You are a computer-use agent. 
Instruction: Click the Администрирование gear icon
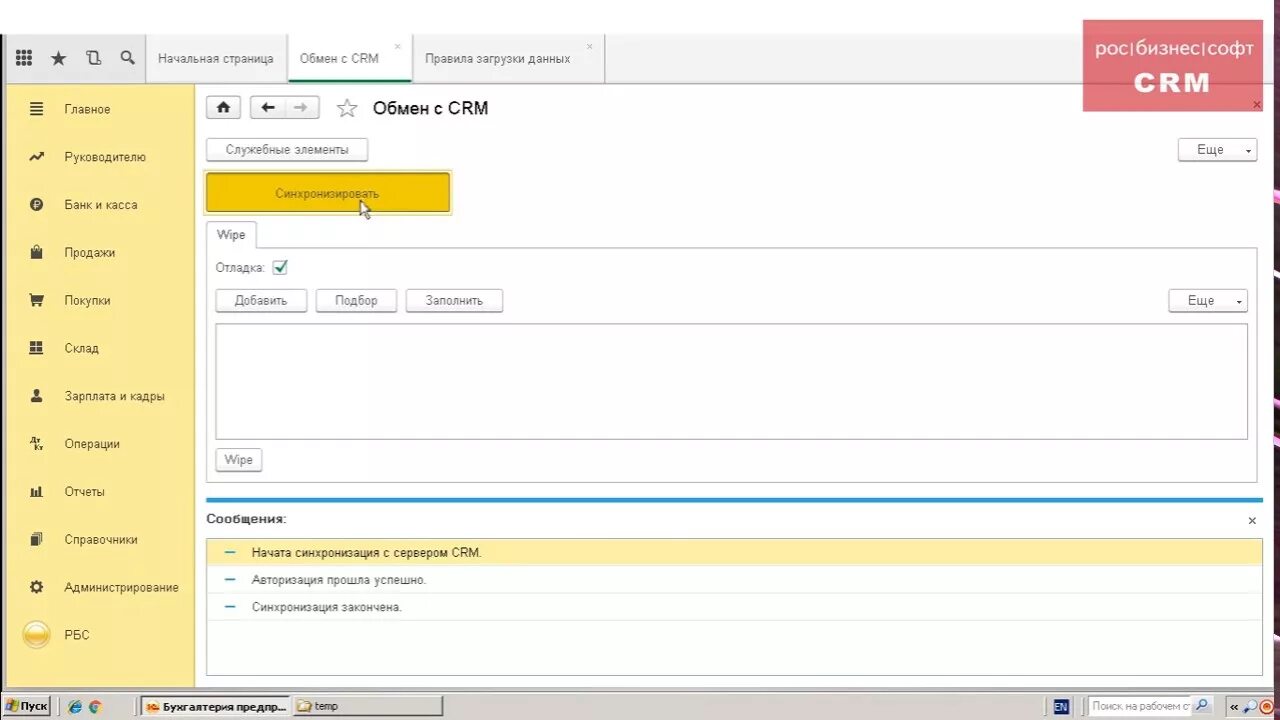click(x=37, y=587)
